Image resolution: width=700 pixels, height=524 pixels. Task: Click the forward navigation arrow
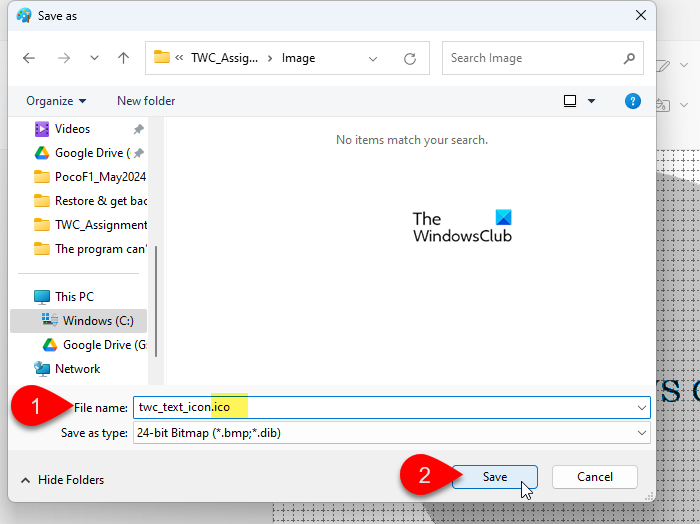coord(64,58)
